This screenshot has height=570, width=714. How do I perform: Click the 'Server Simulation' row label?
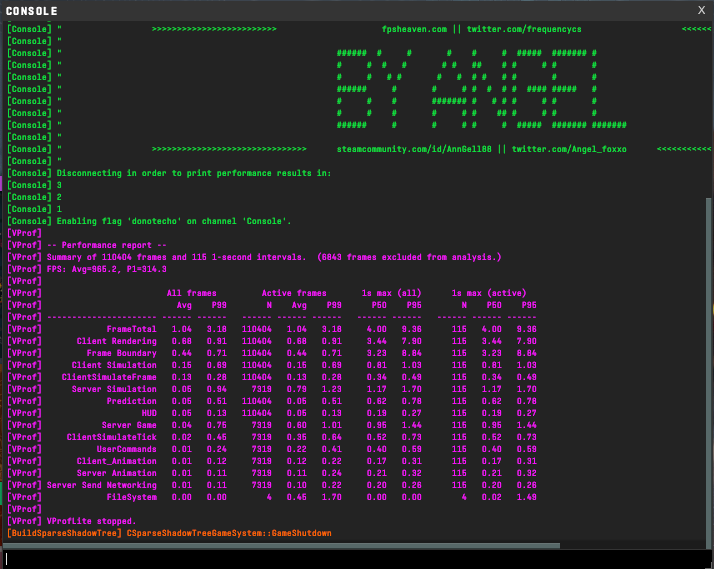pyautogui.click(x=114, y=389)
